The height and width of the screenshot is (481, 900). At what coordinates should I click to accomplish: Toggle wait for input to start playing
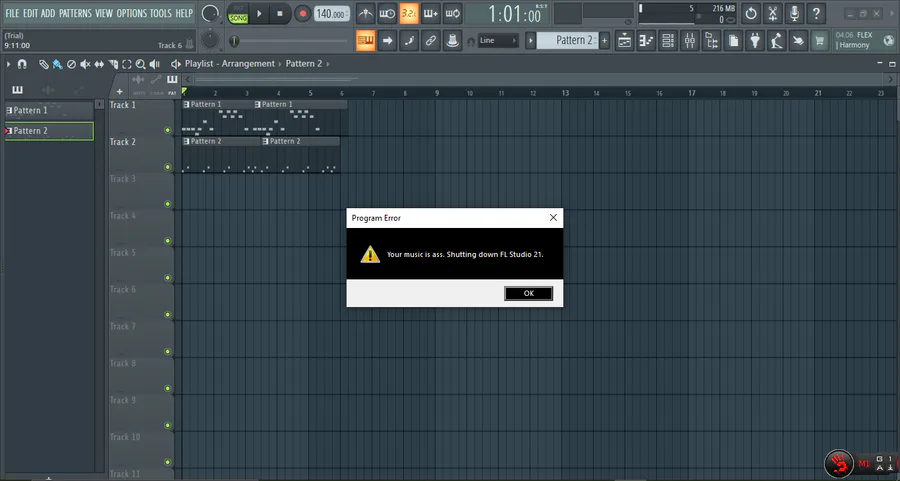pyautogui.click(x=387, y=13)
